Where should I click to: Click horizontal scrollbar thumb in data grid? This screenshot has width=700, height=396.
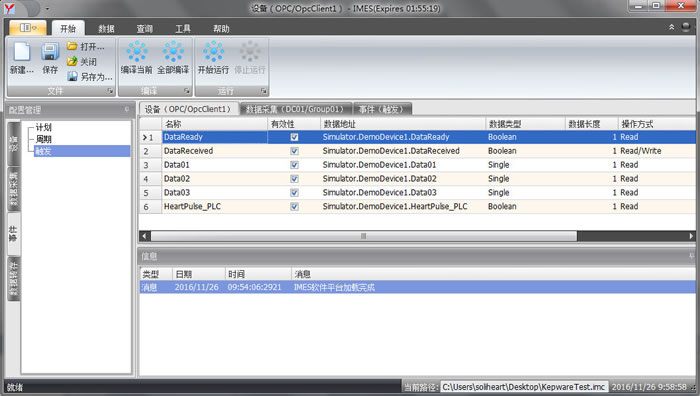coord(364,236)
